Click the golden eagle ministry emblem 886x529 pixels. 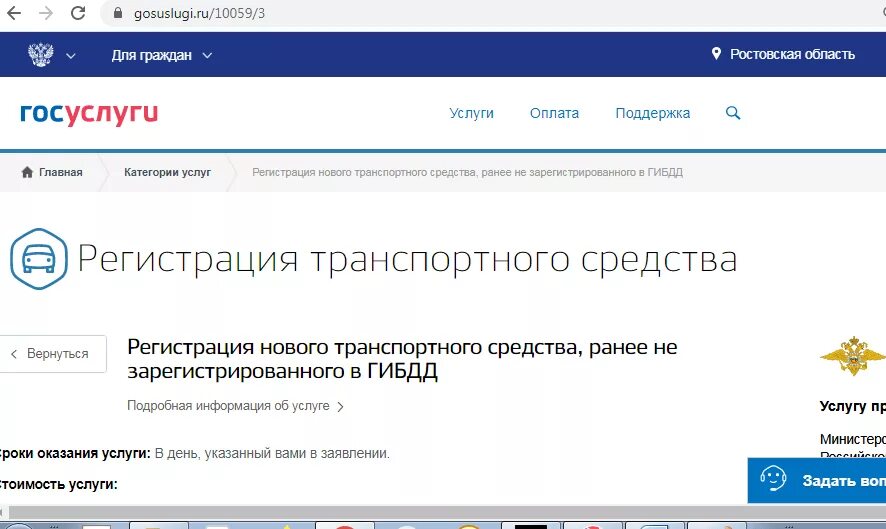852,356
